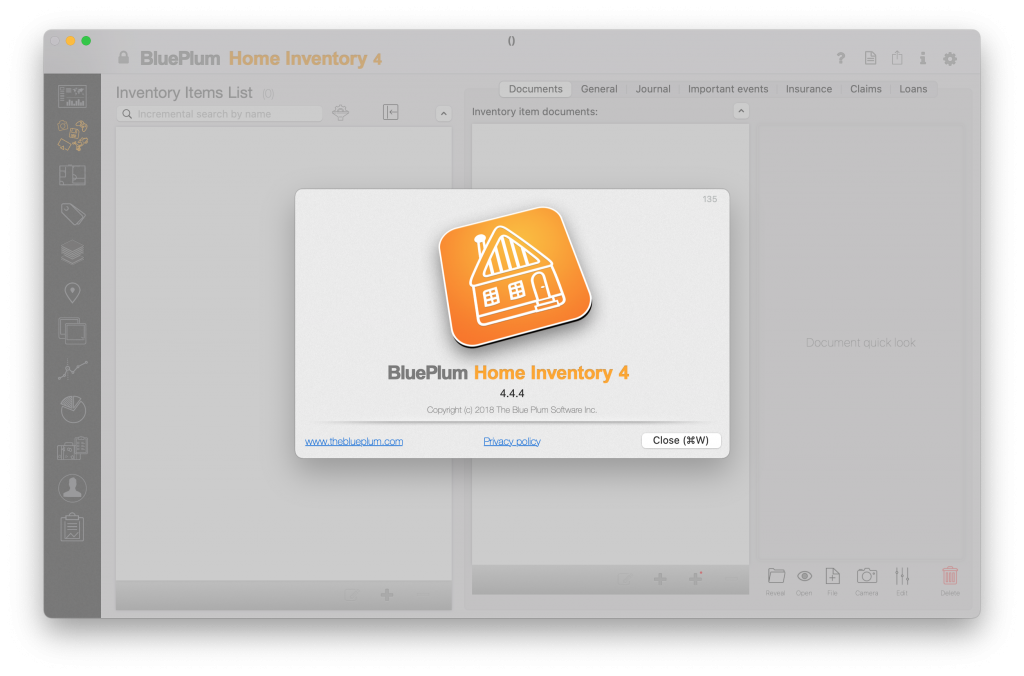Click the Copyright 2018 Blue Plum Software text
Screen dimensions: 1024x676
pos(512,410)
